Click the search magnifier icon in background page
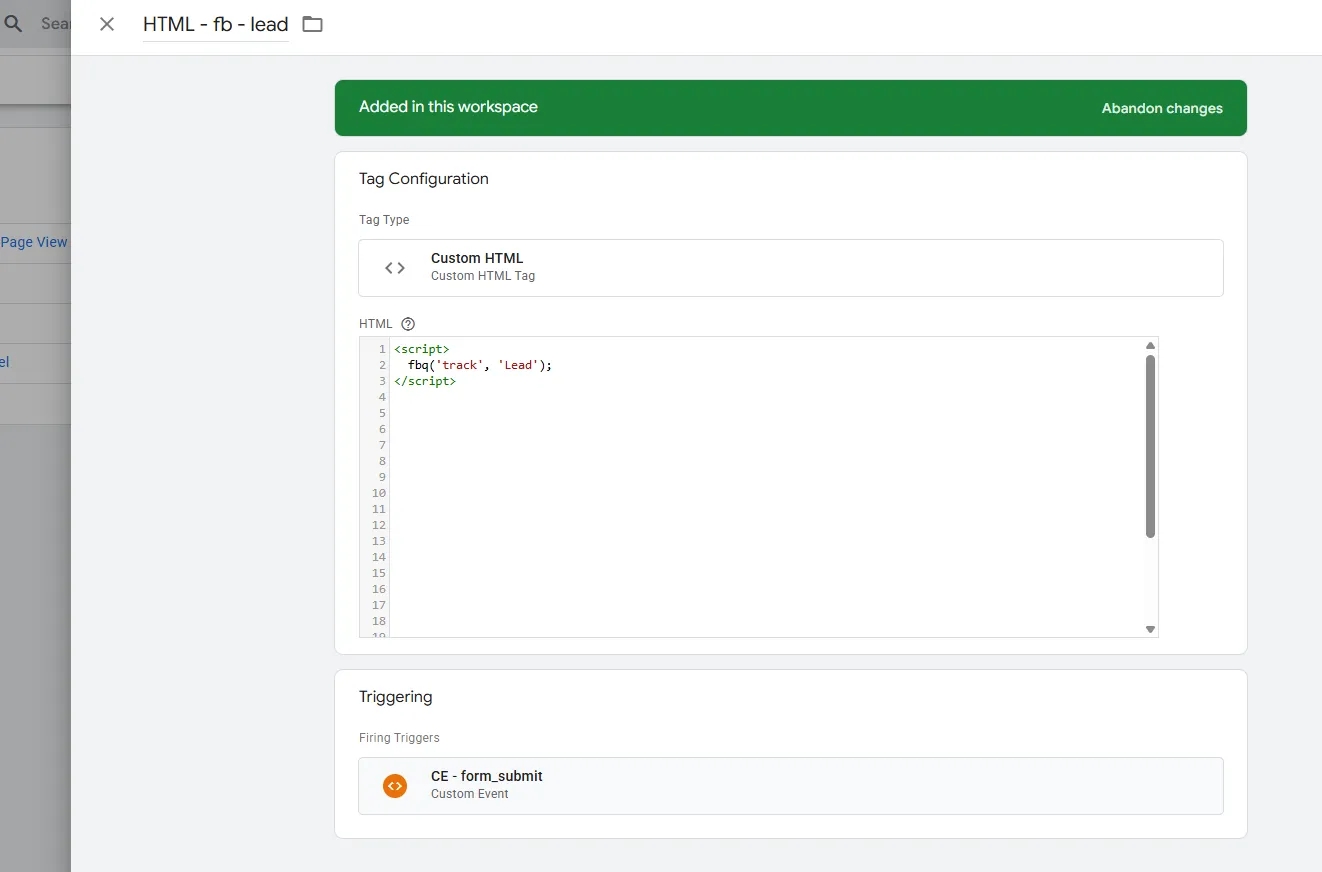 point(13,24)
